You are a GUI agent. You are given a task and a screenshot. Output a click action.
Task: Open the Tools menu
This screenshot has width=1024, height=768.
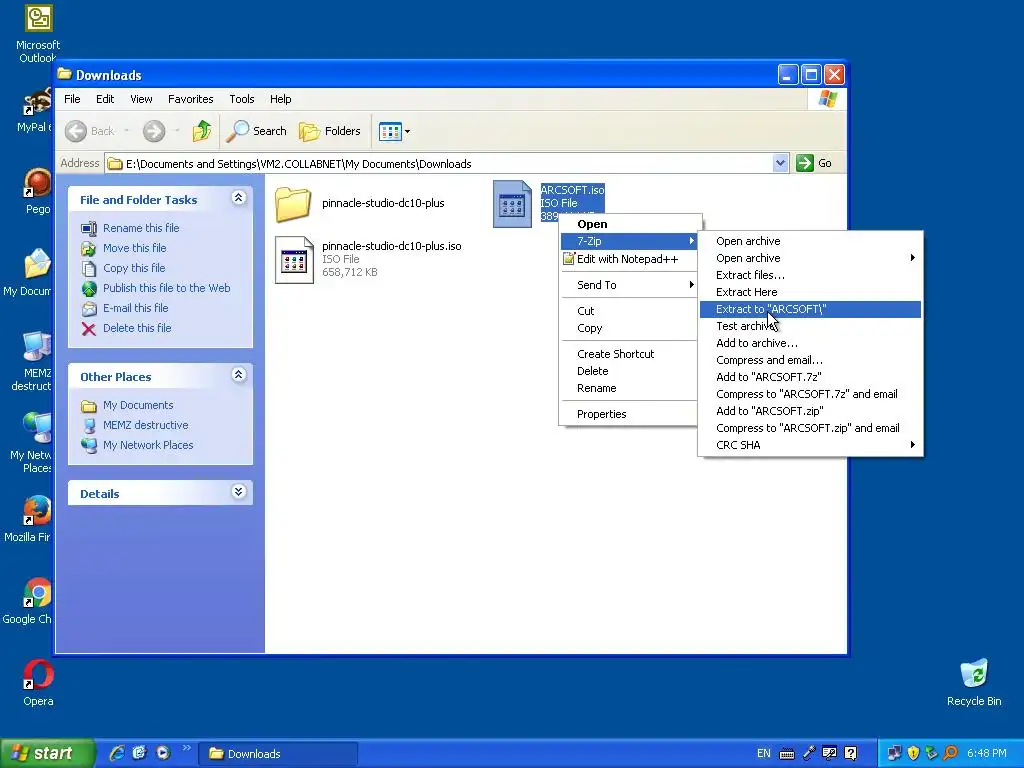tap(242, 99)
